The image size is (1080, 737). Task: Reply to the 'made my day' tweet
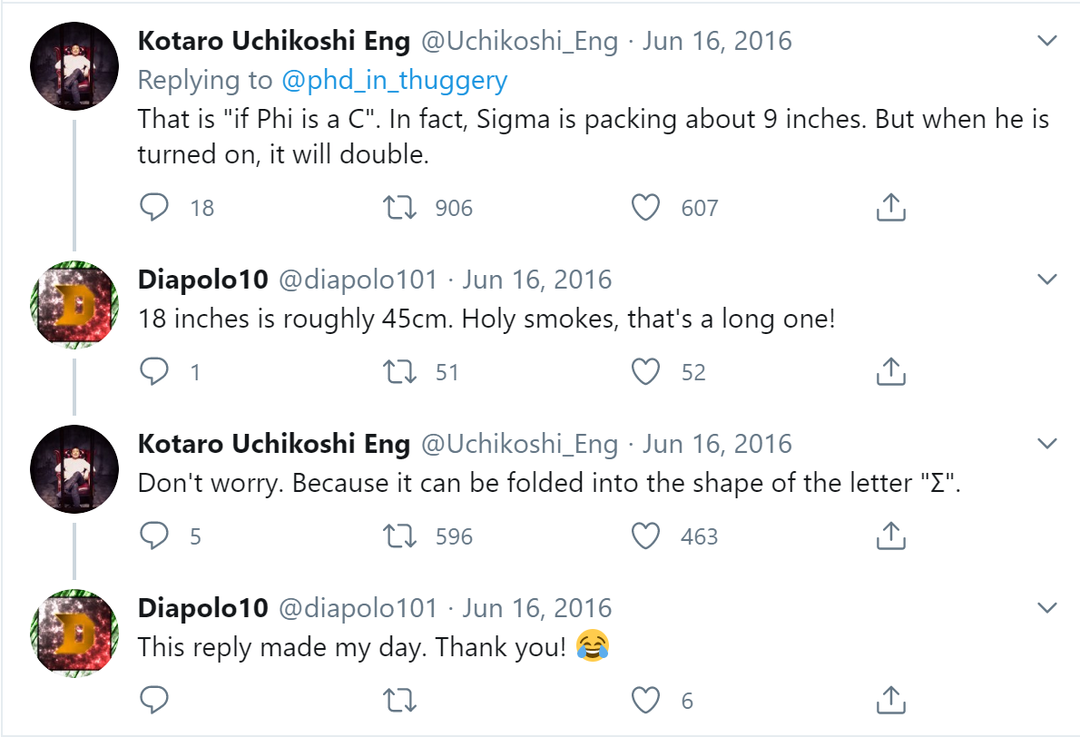click(154, 700)
